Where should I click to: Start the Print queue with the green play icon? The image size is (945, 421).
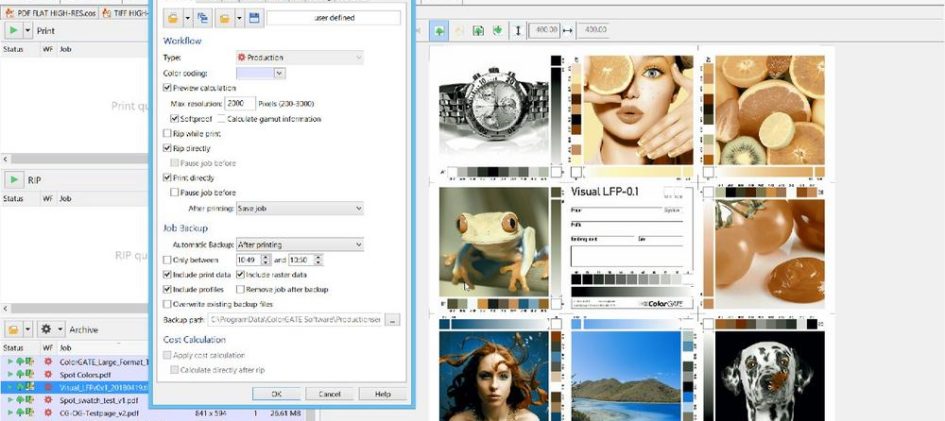coord(13,30)
